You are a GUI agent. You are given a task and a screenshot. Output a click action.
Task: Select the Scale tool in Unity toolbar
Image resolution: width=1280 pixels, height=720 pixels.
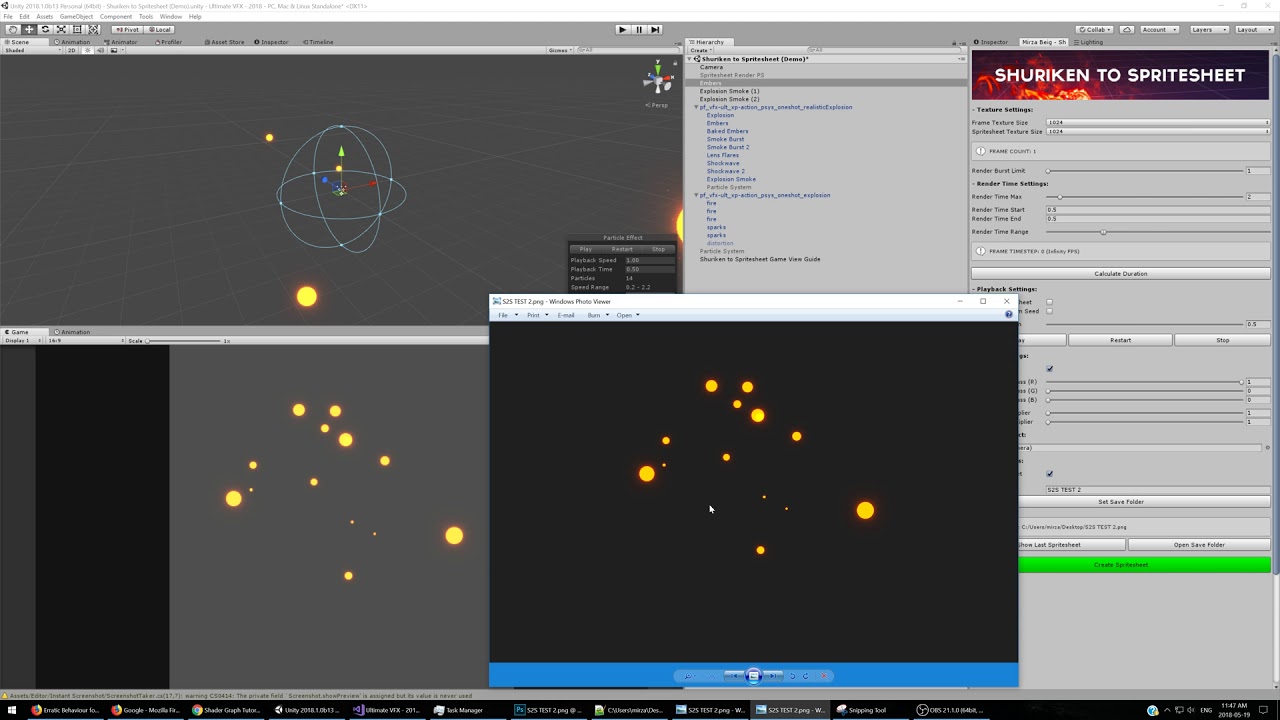pos(61,29)
